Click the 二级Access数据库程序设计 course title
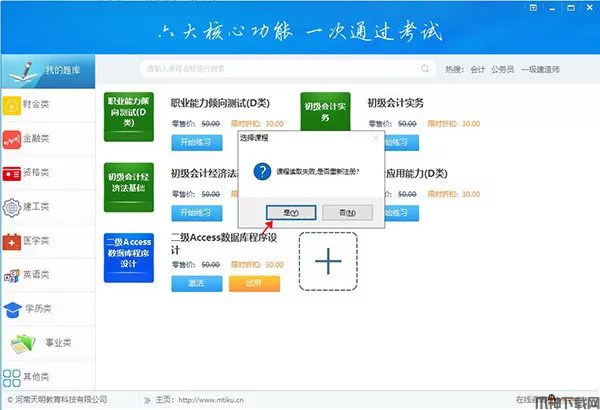 (224, 243)
